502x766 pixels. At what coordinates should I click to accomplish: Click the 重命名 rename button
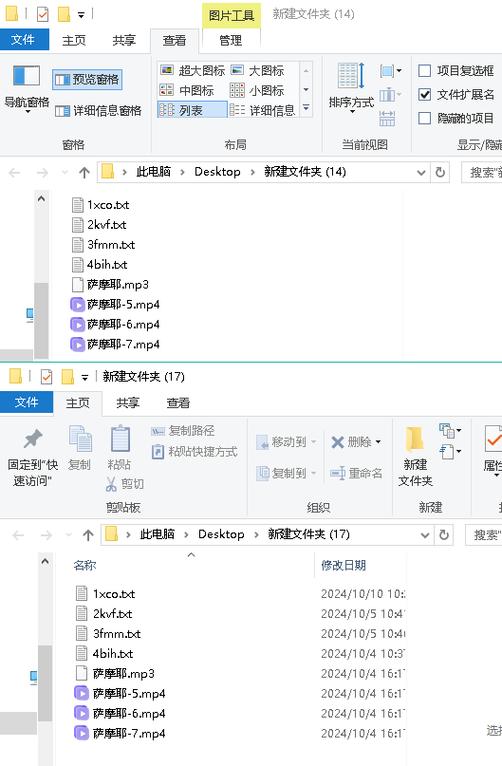[x=356, y=473]
